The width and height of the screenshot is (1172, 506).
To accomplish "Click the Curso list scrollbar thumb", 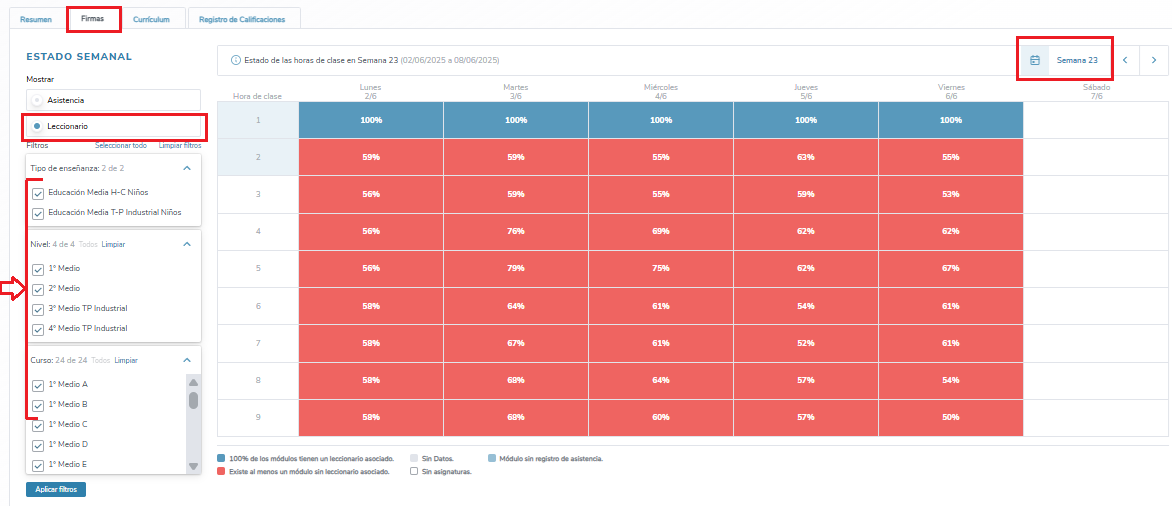I will (x=194, y=401).
